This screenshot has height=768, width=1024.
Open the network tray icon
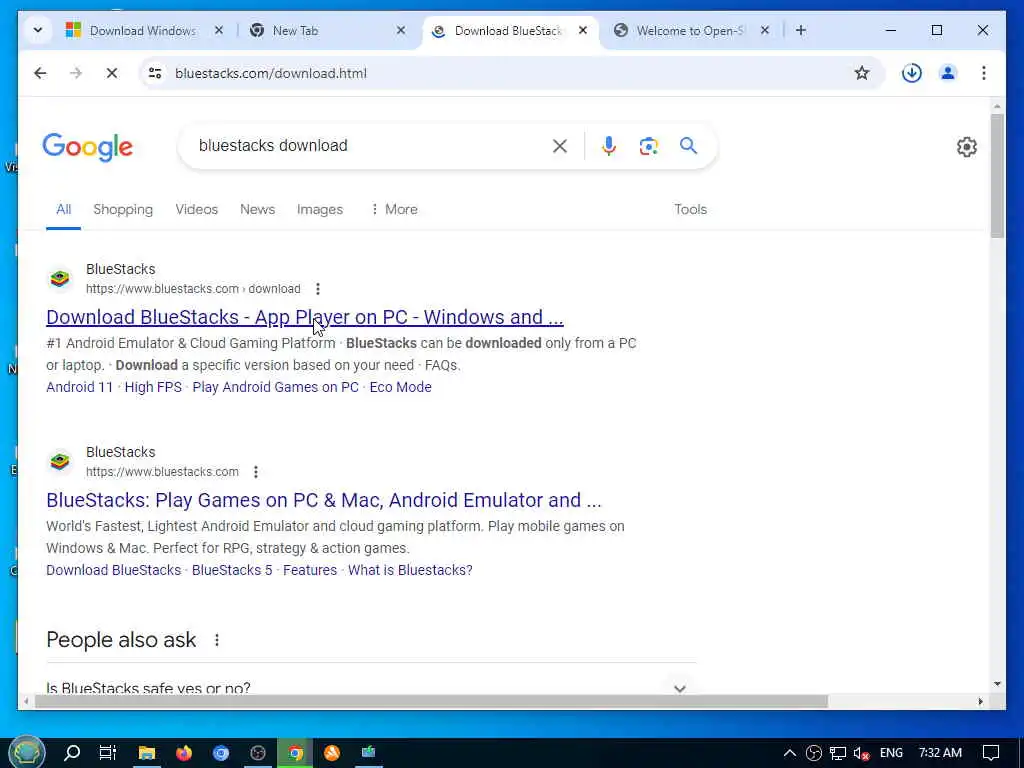coord(838,754)
